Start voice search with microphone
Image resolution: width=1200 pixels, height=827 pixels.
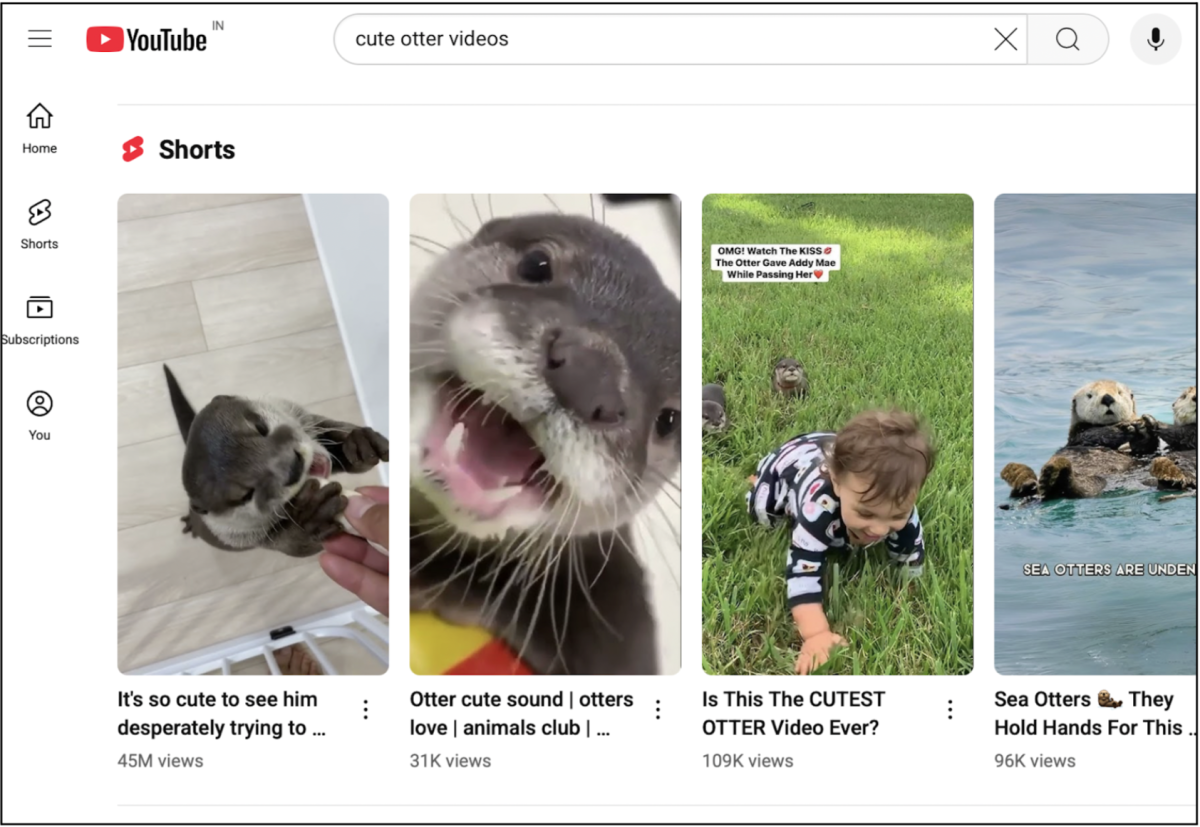coord(1155,39)
